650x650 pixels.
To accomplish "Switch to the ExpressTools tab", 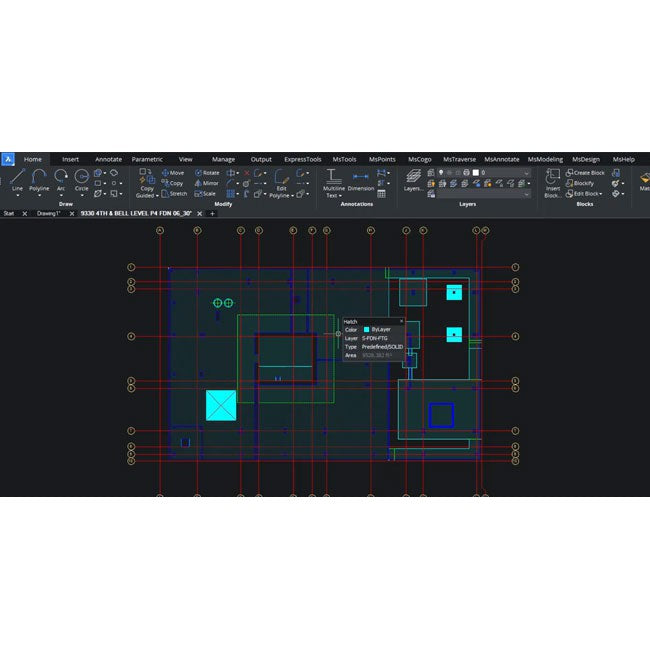I will pyautogui.click(x=302, y=159).
